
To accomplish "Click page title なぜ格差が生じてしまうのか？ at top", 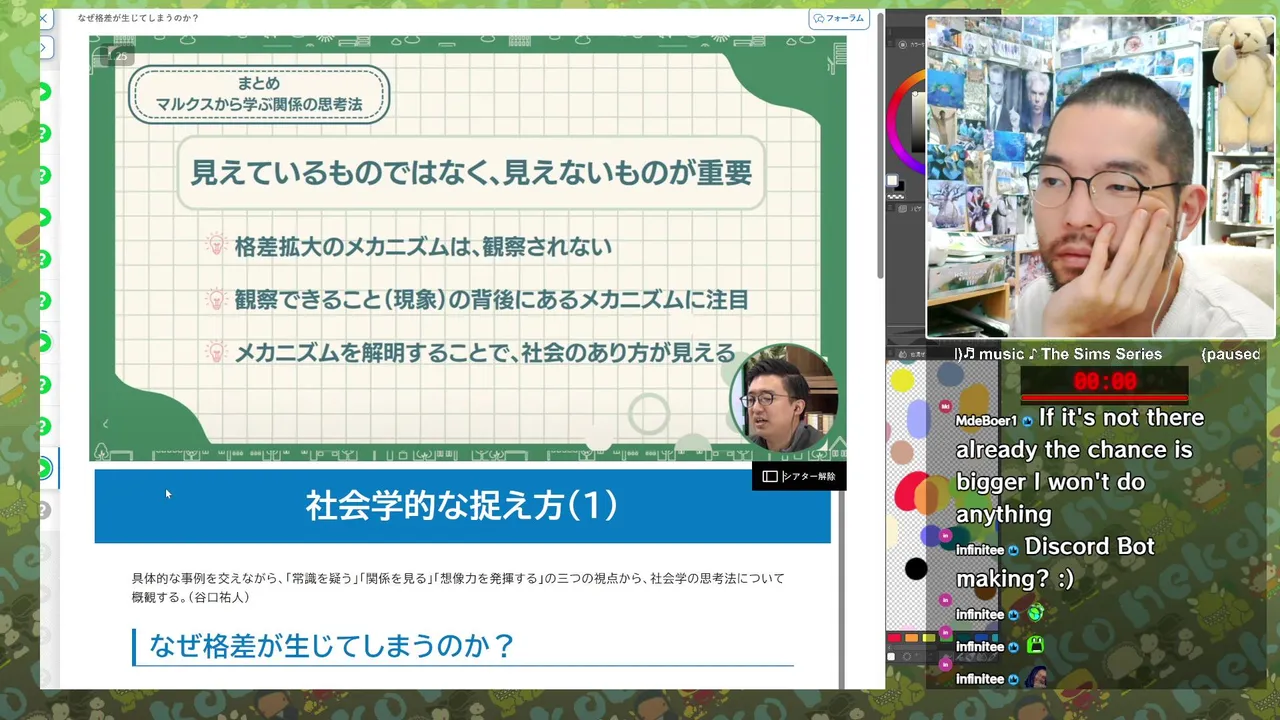I will 138,18.
